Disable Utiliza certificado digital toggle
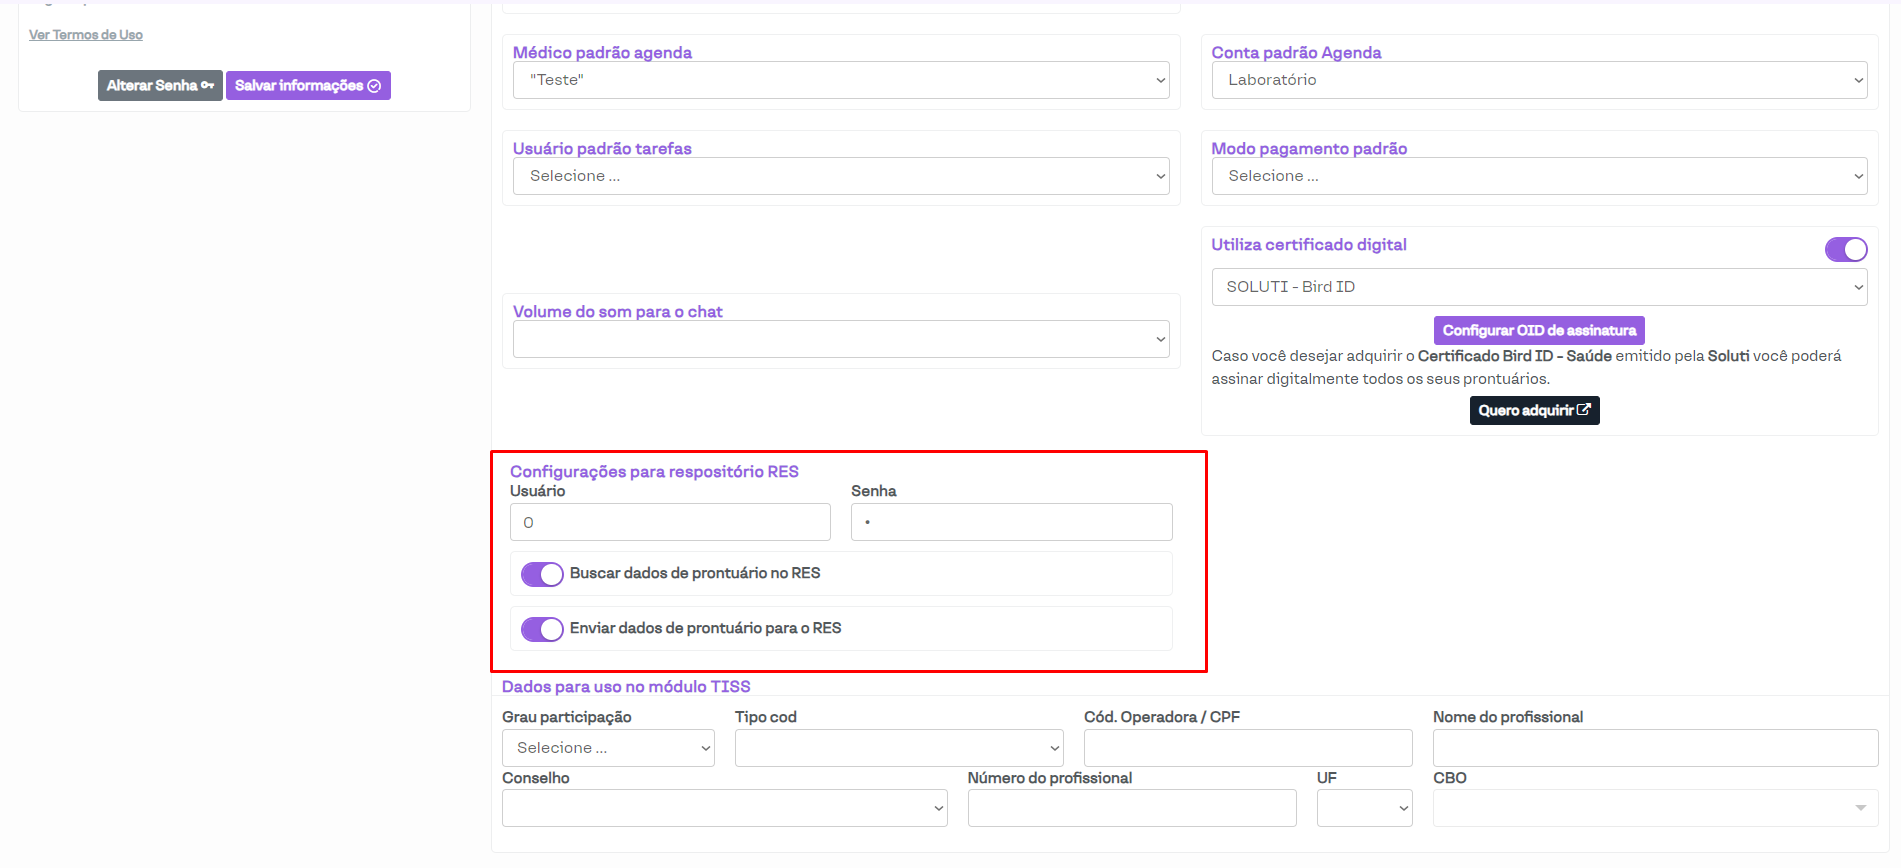1901x868 pixels. [1845, 250]
